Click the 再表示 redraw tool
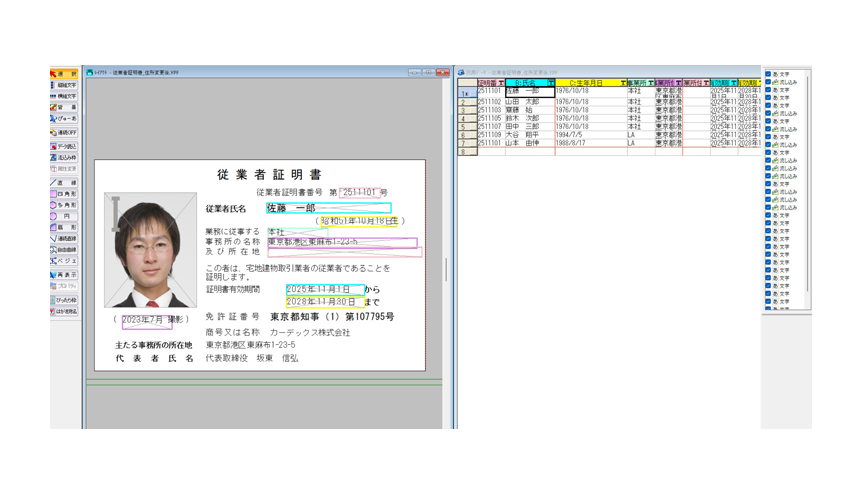The height and width of the screenshot is (492, 861). (64, 275)
